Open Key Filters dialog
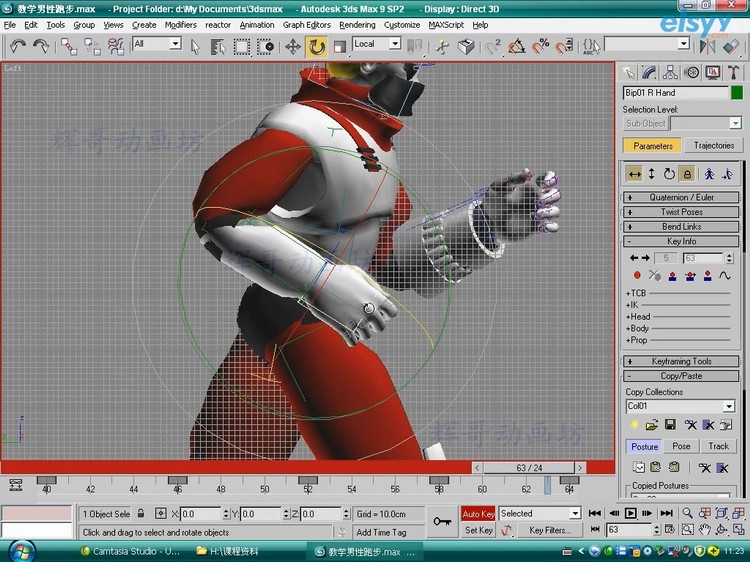This screenshot has height=562, width=750. (550, 530)
